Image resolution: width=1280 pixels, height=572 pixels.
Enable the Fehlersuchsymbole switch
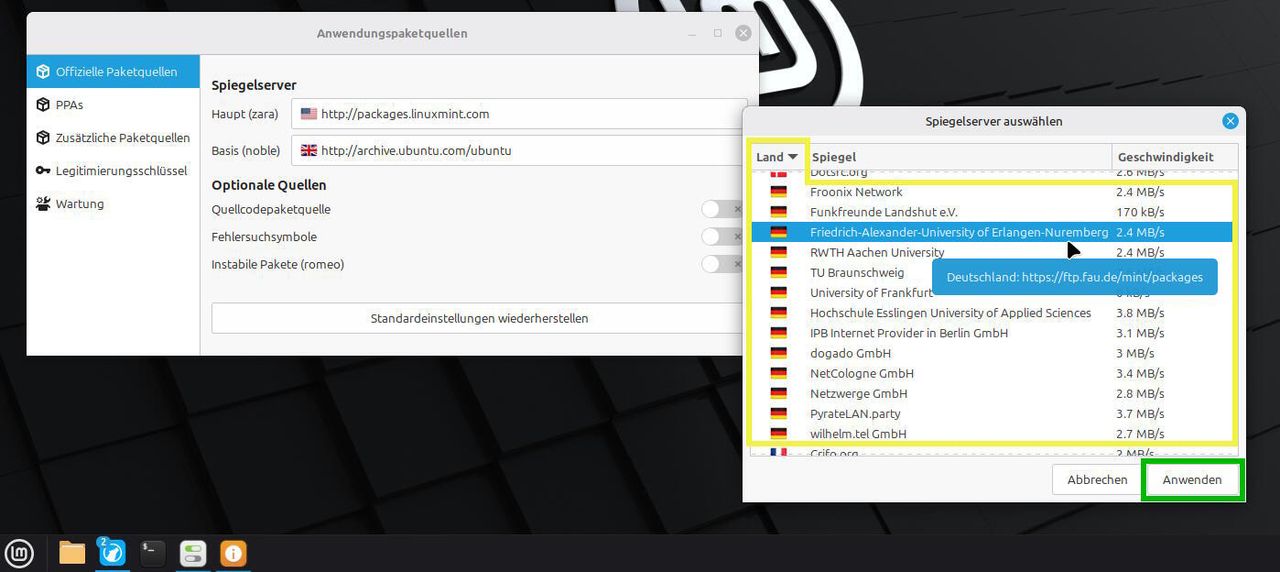pos(722,237)
